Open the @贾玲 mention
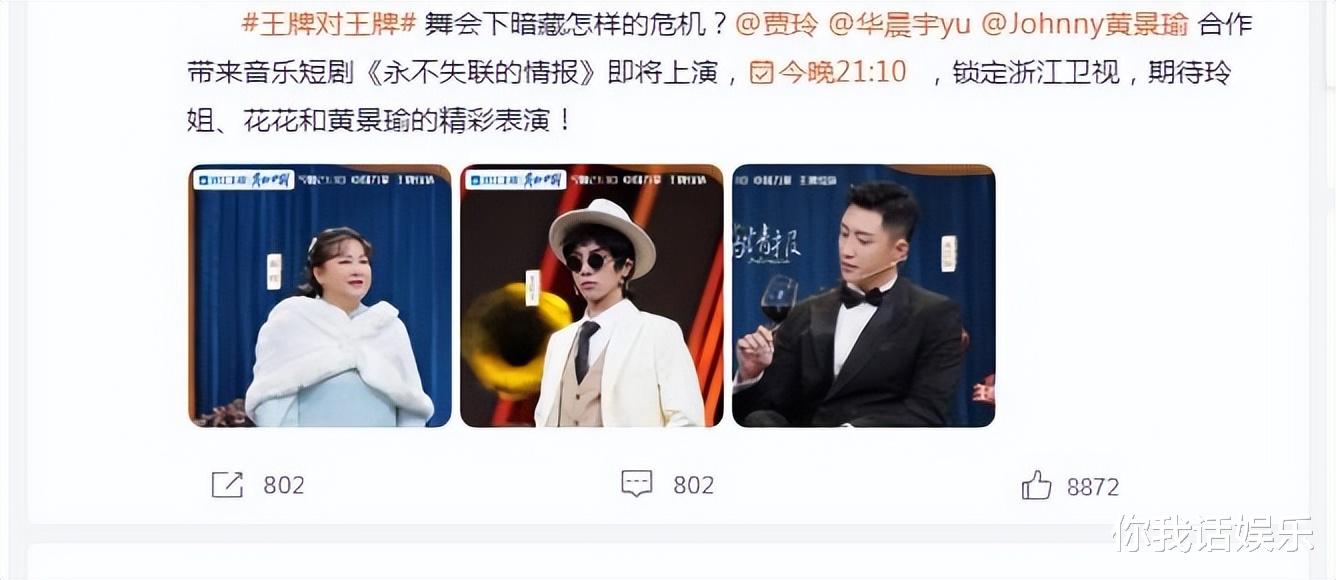 coord(776,24)
